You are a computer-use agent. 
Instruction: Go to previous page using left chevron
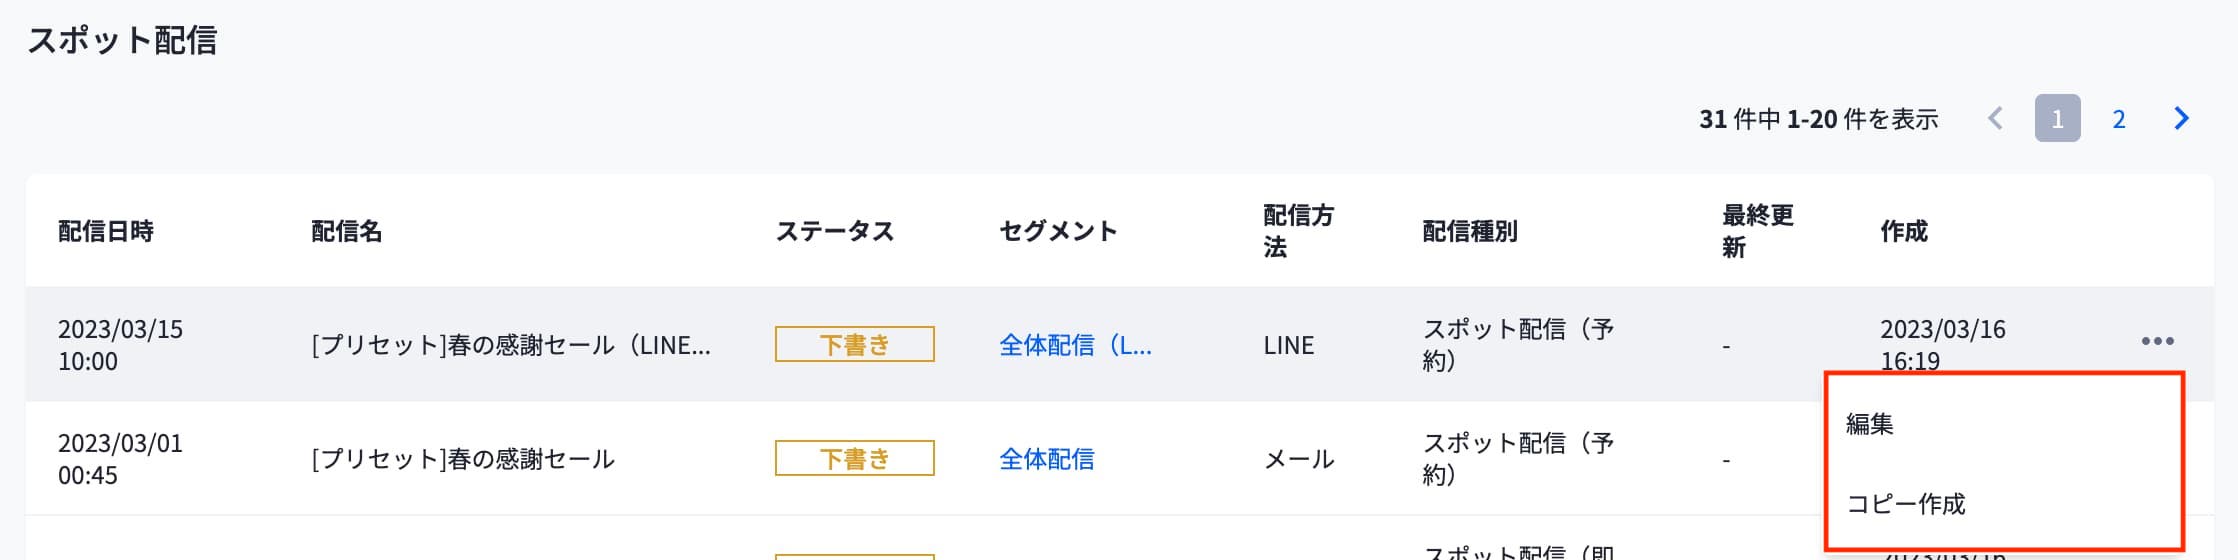[x=1995, y=119]
